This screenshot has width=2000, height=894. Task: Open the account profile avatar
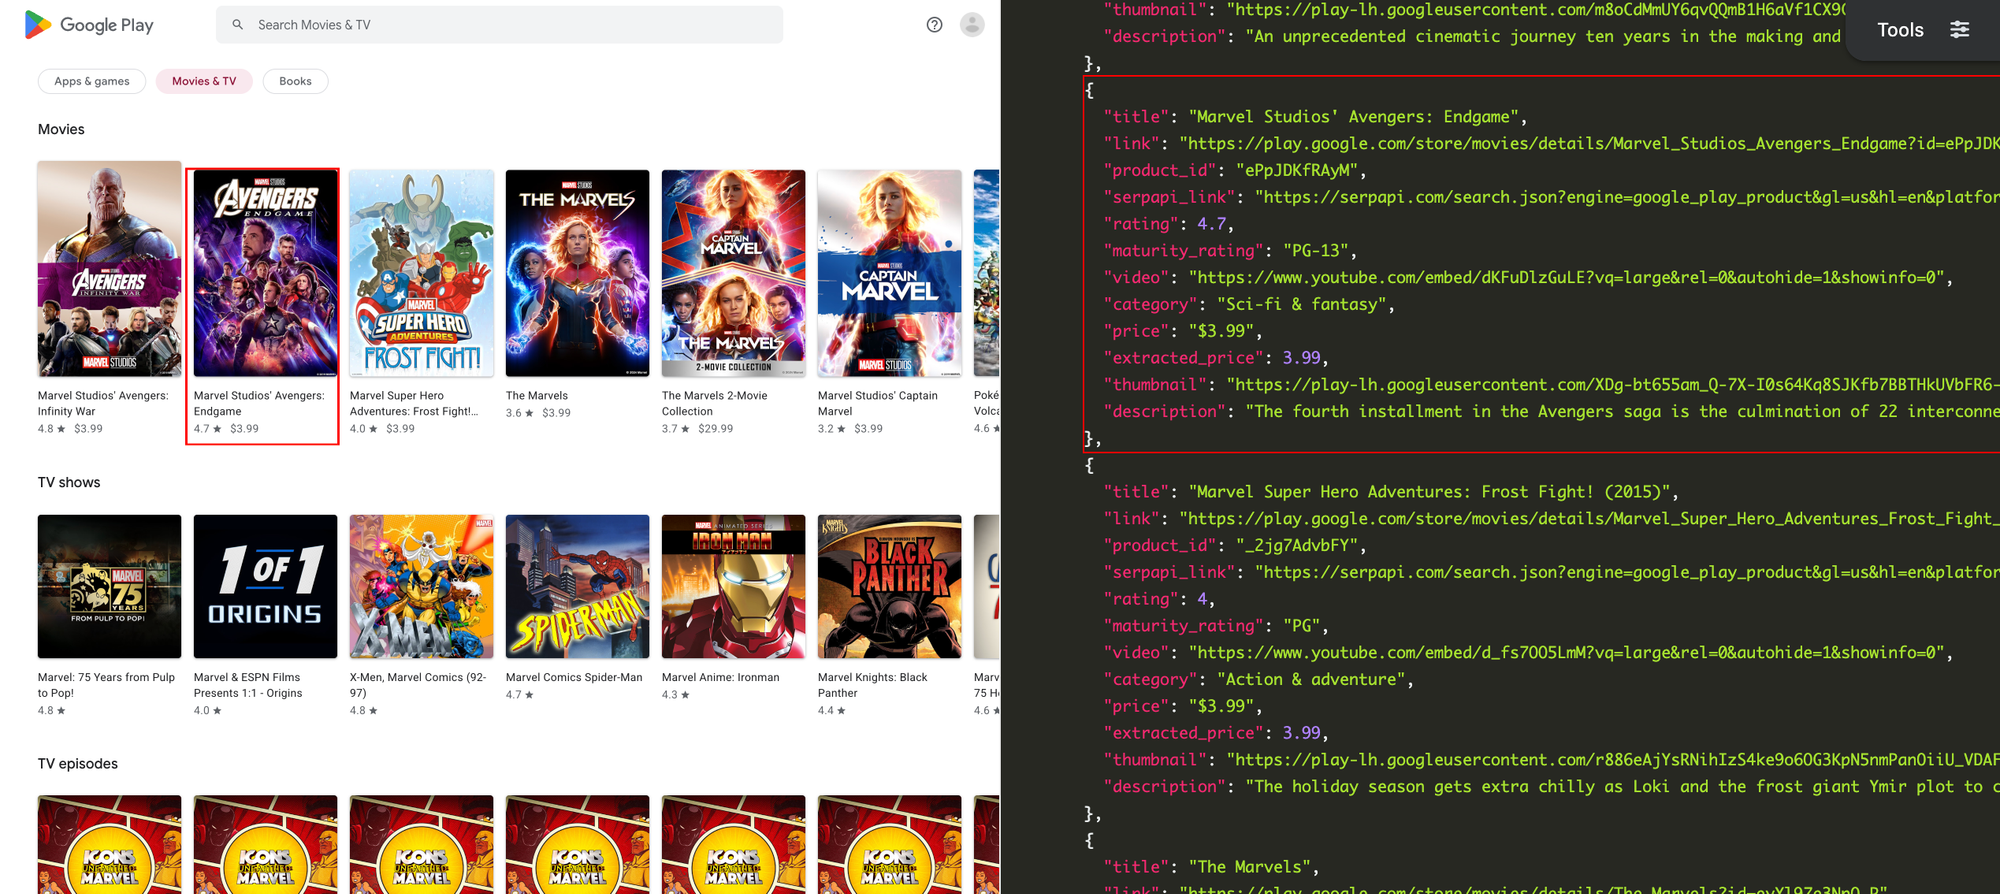point(972,25)
